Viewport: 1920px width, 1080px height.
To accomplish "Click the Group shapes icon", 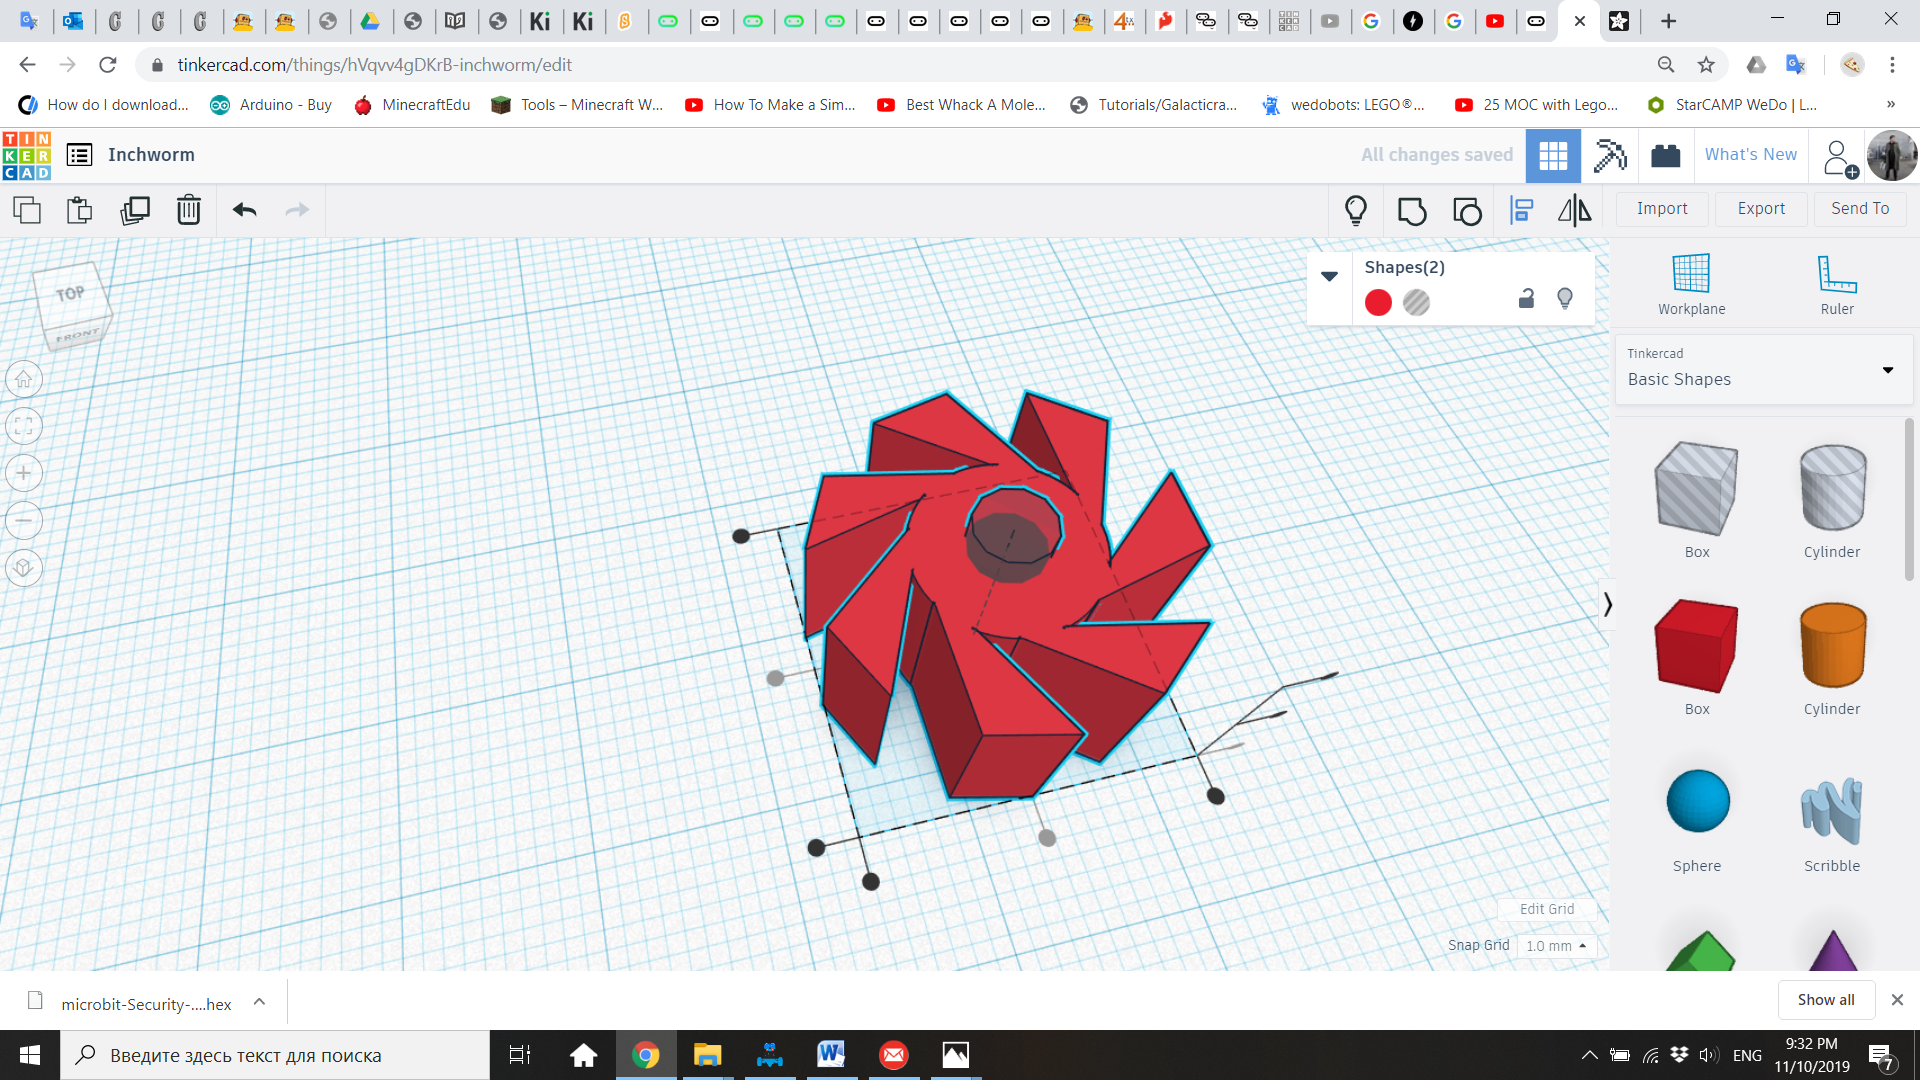I will point(1412,210).
